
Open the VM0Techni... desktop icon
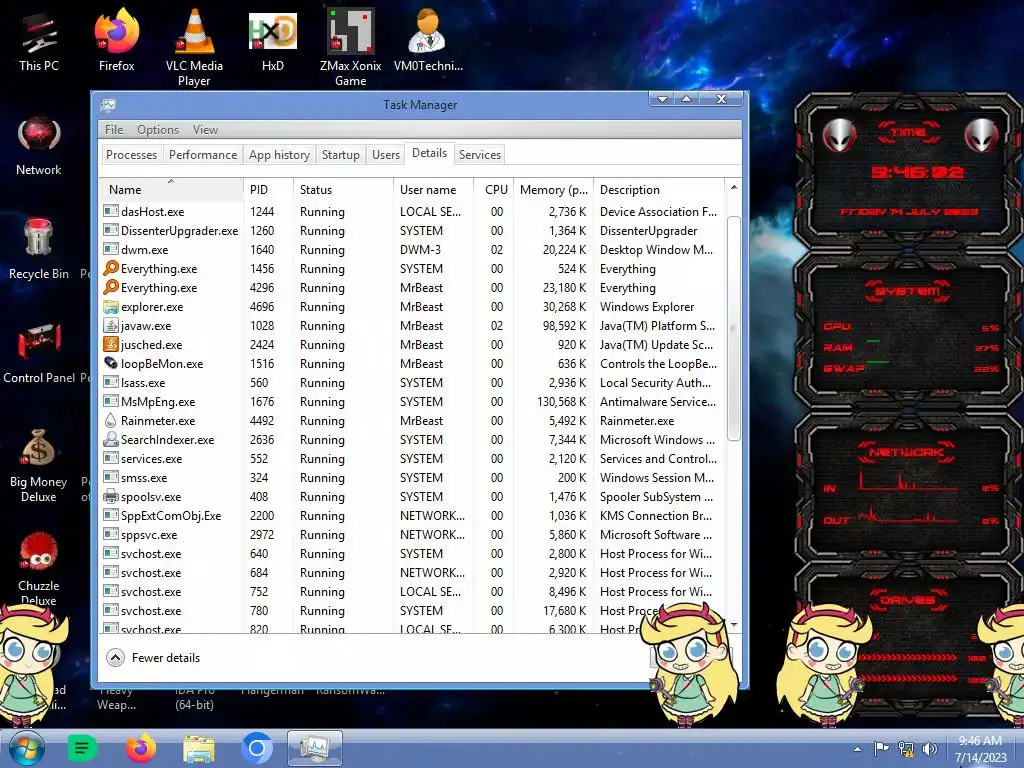click(428, 40)
